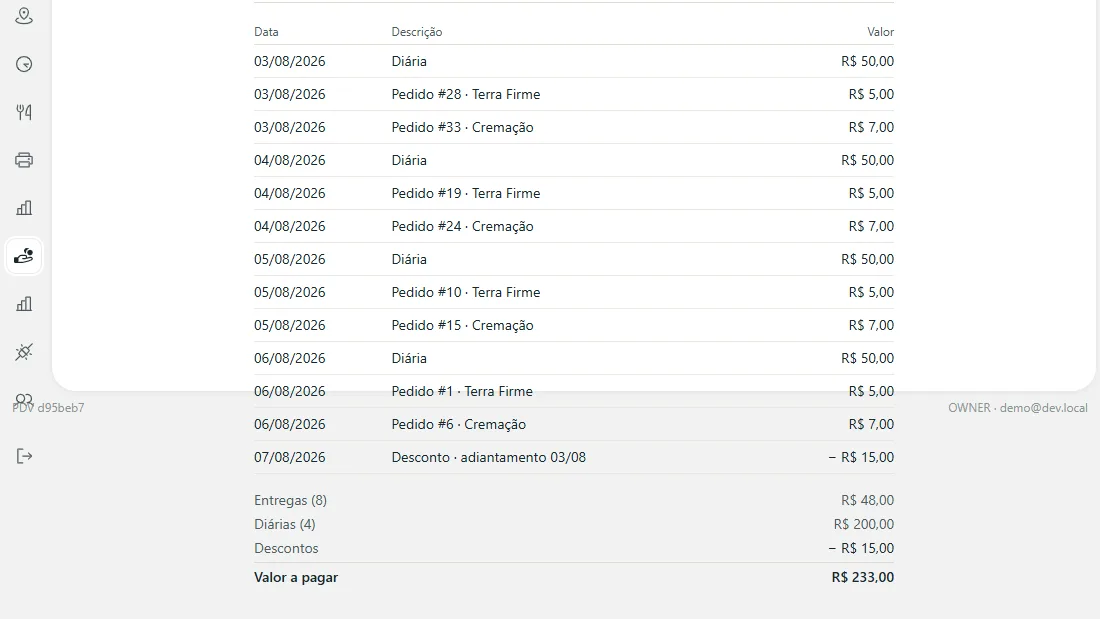Open the map pin location icon in sidebar
Viewport: 1100px width, 619px height.
point(24,16)
